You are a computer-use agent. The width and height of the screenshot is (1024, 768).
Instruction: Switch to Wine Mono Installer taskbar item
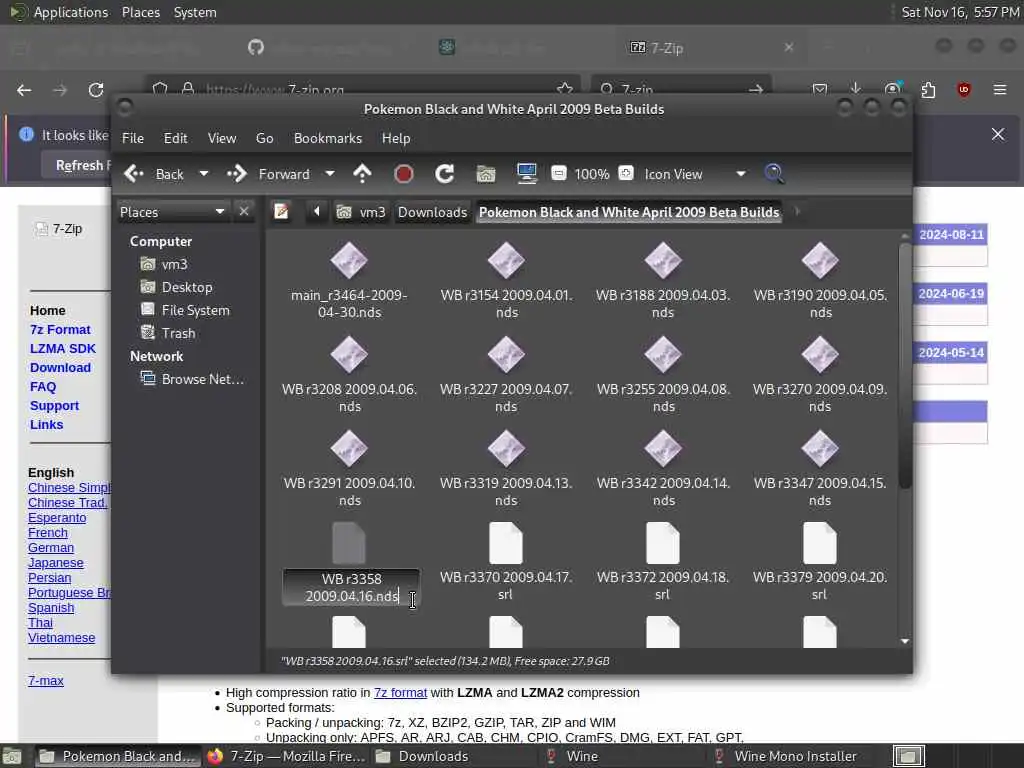point(785,756)
